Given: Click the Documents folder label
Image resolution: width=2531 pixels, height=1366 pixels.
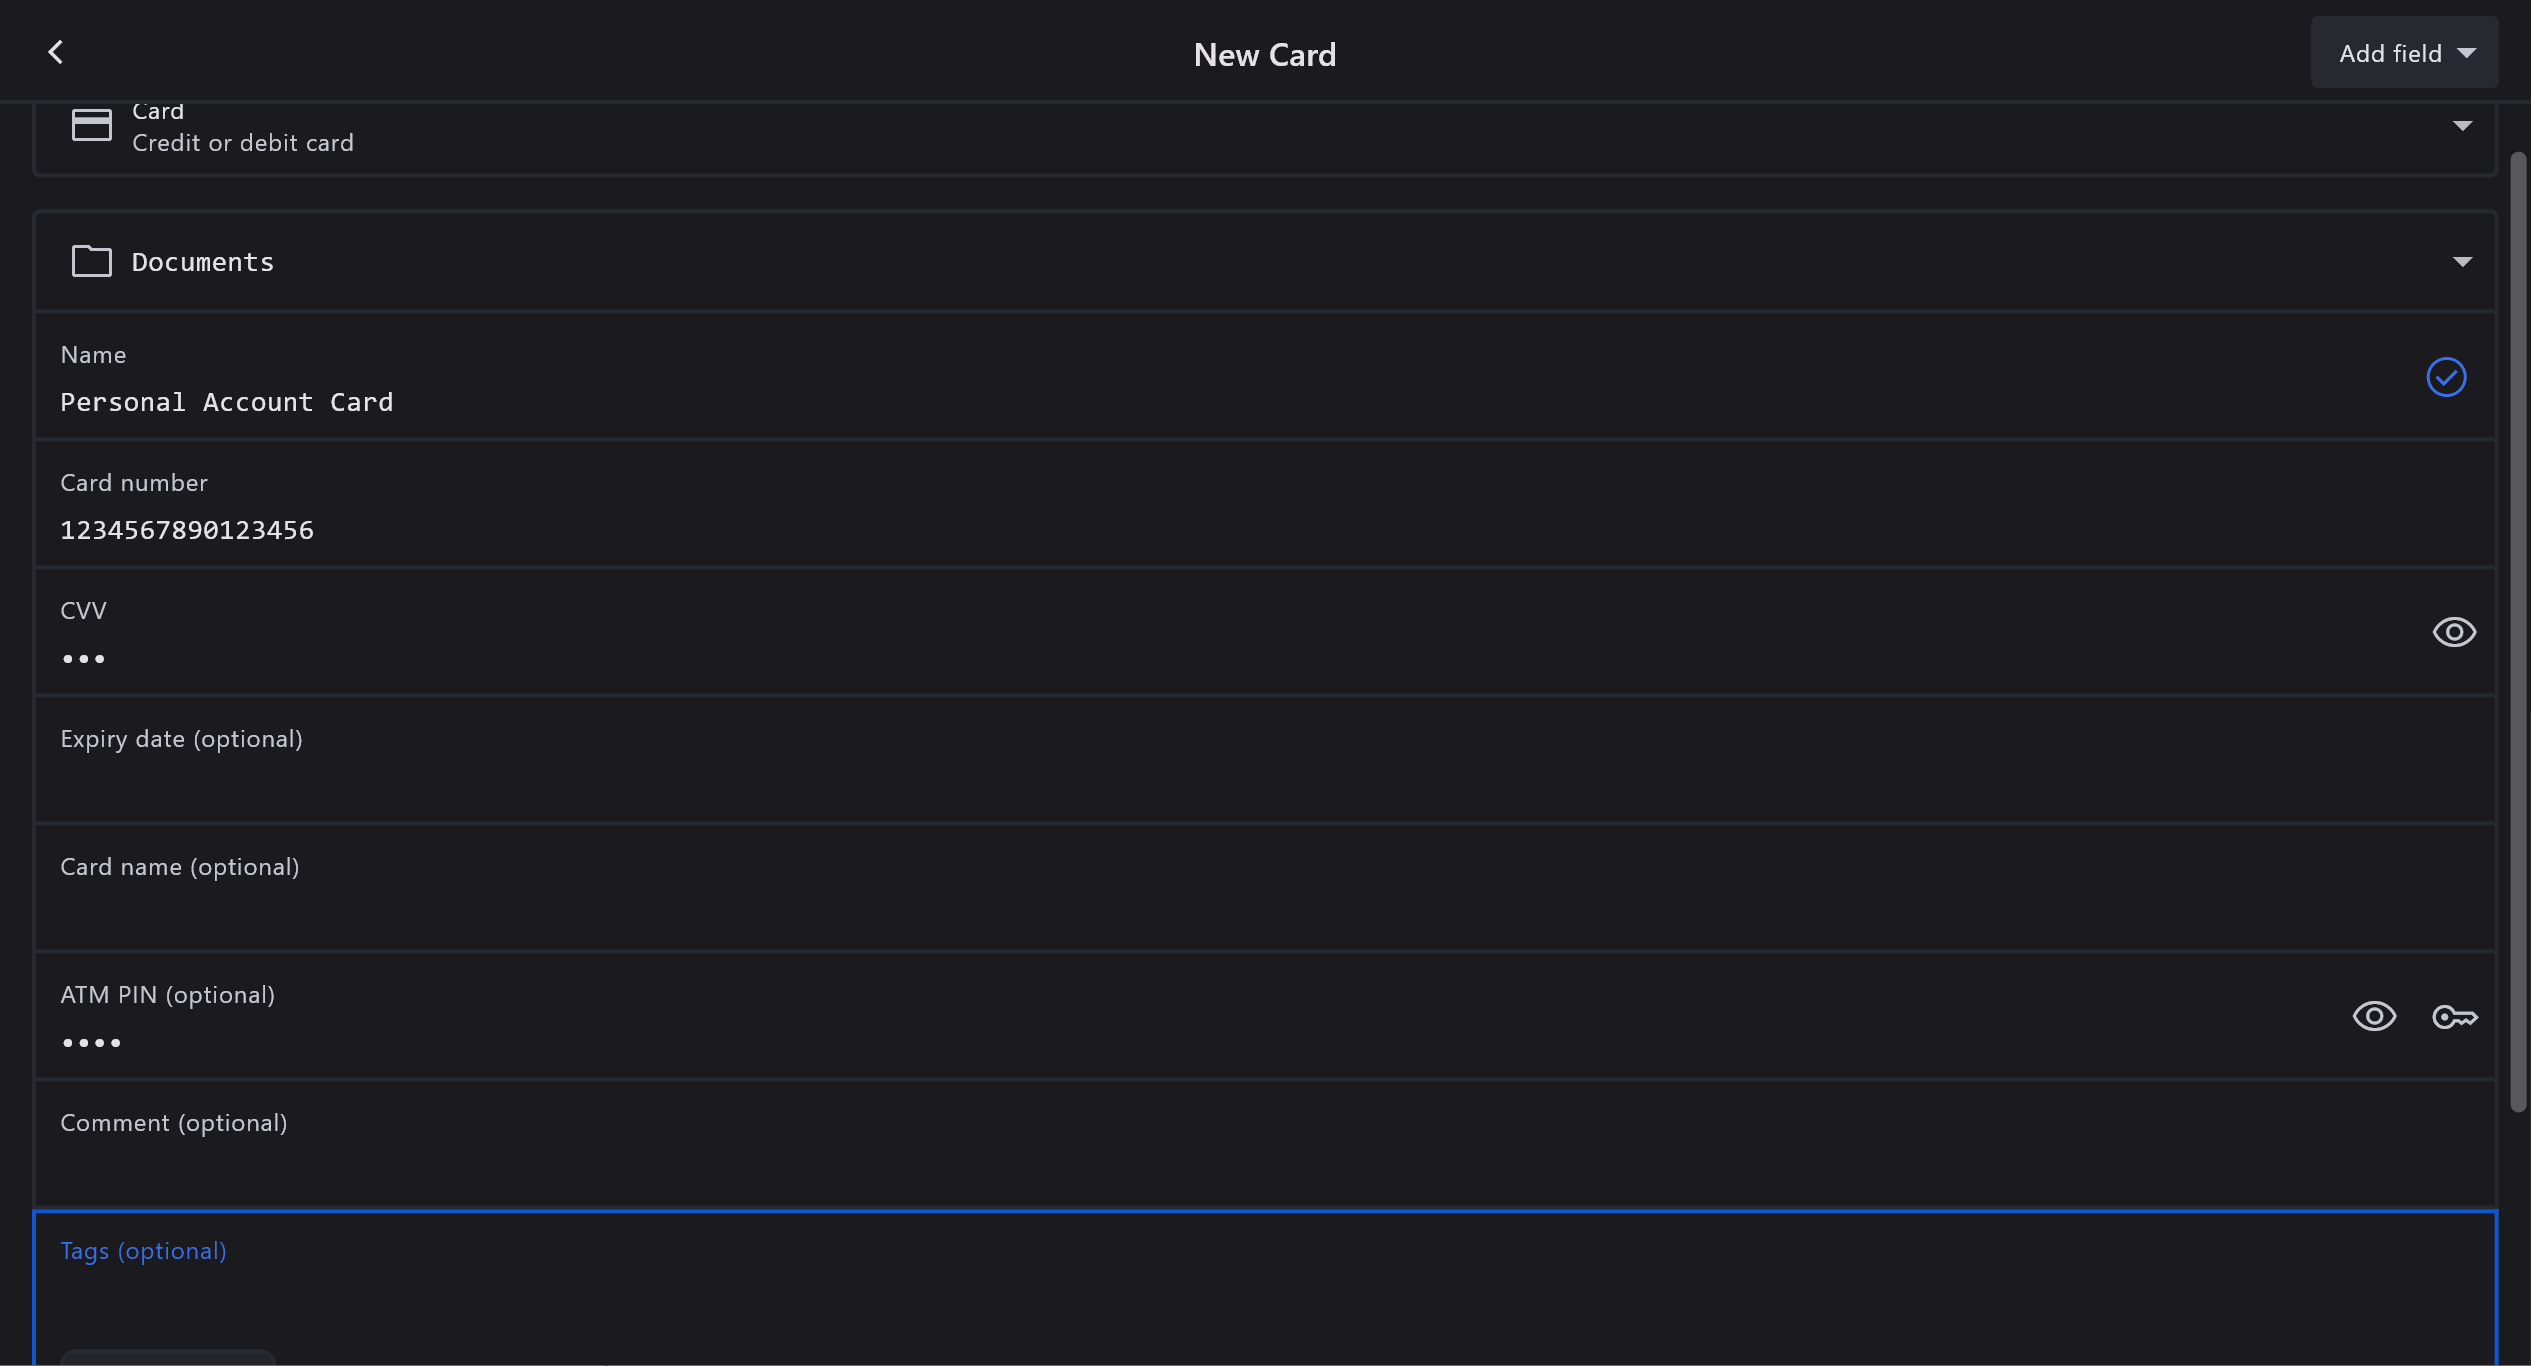Looking at the screenshot, I should click(203, 262).
